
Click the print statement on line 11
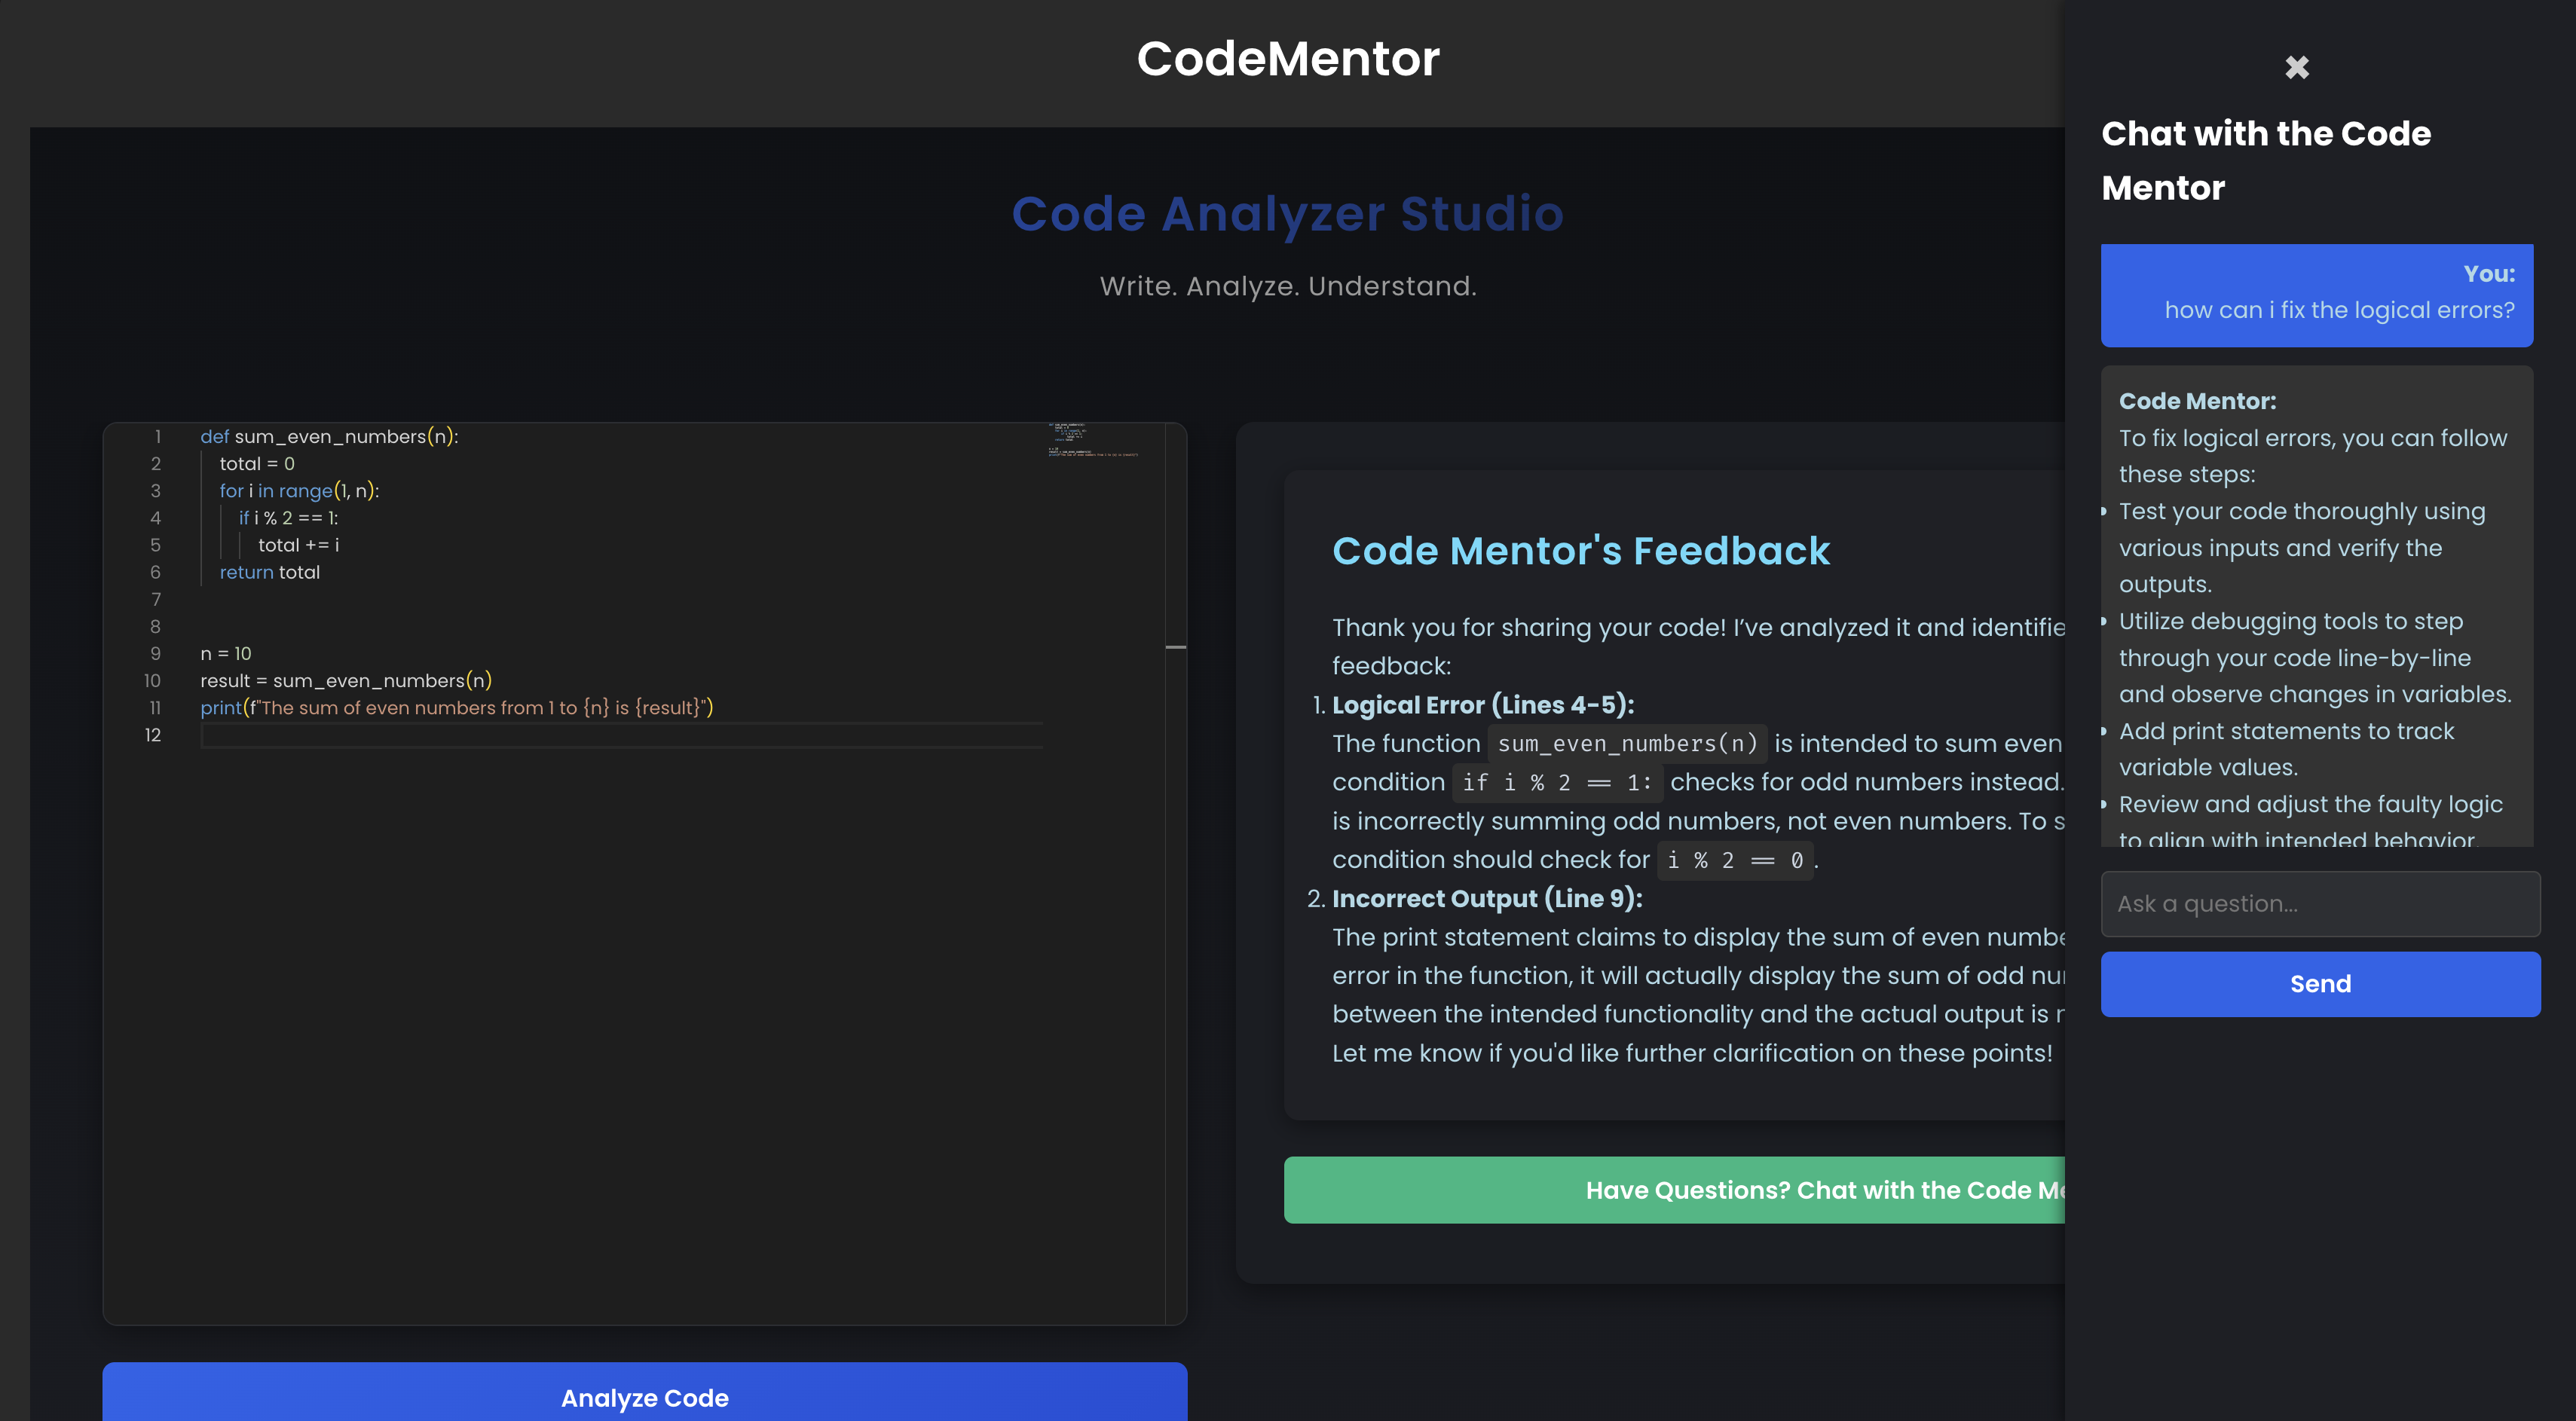[456, 708]
